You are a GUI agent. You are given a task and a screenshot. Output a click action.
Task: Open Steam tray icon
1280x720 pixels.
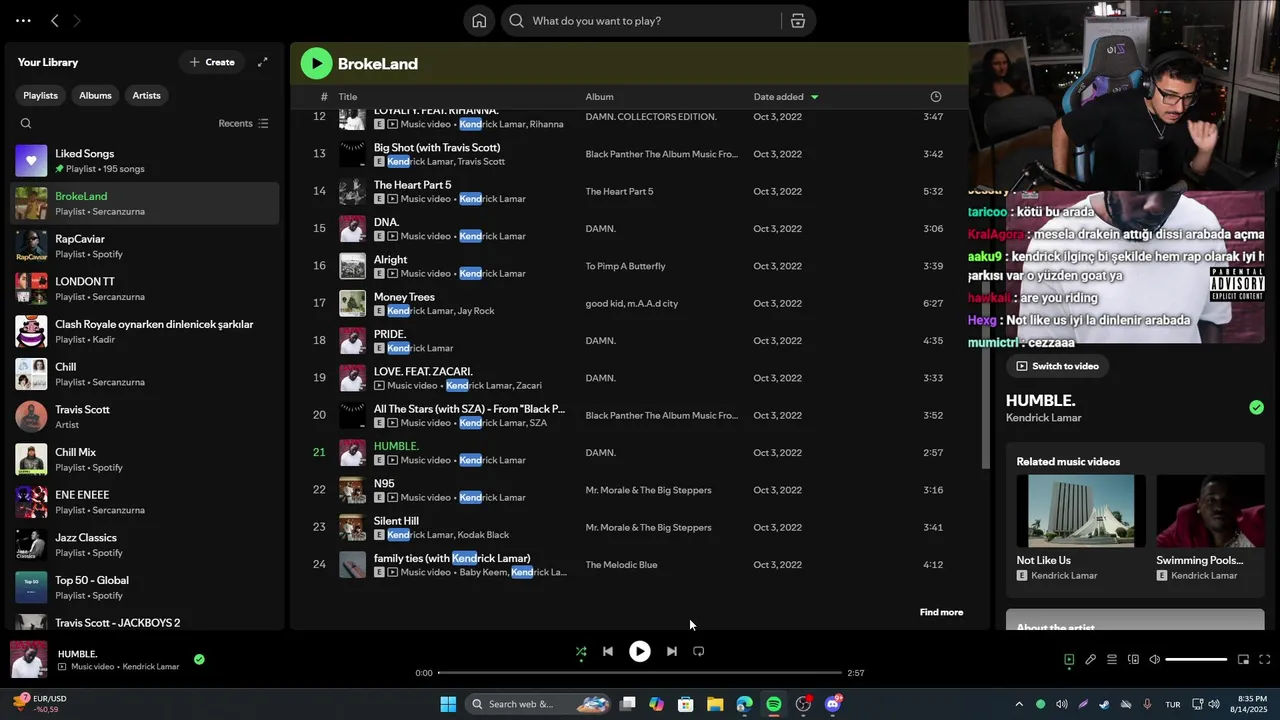point(1104,704)
